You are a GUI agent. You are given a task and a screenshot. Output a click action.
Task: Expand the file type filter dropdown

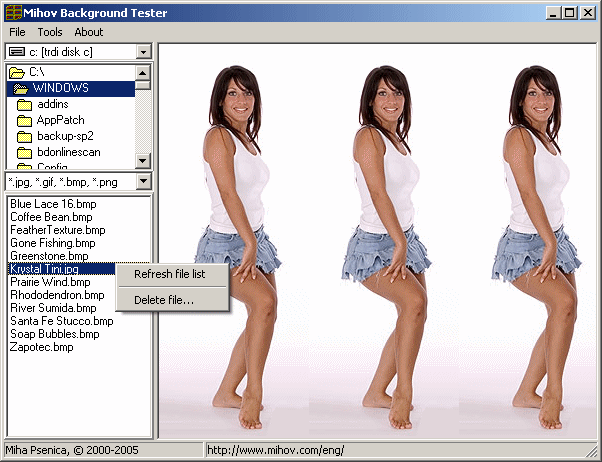pyautogui.click(x=143, y=181)
